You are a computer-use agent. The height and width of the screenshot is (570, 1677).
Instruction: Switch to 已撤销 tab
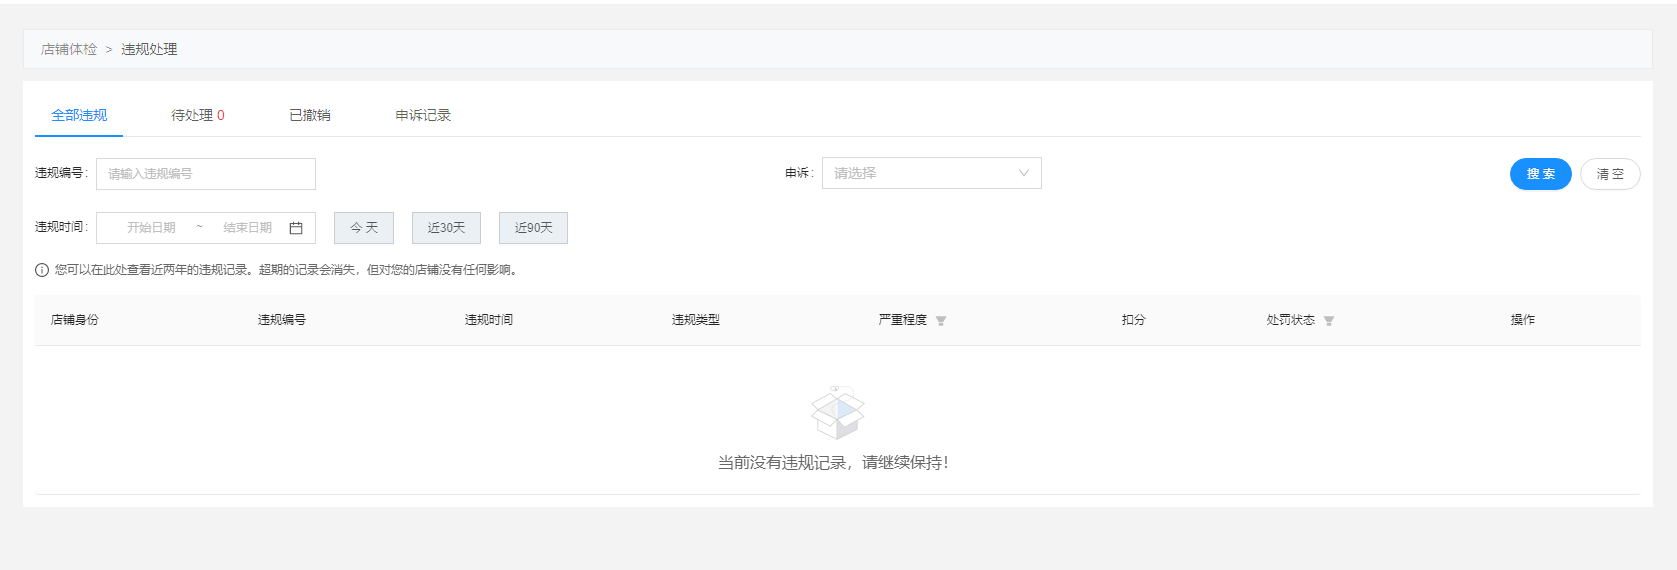tap(310, 115)
